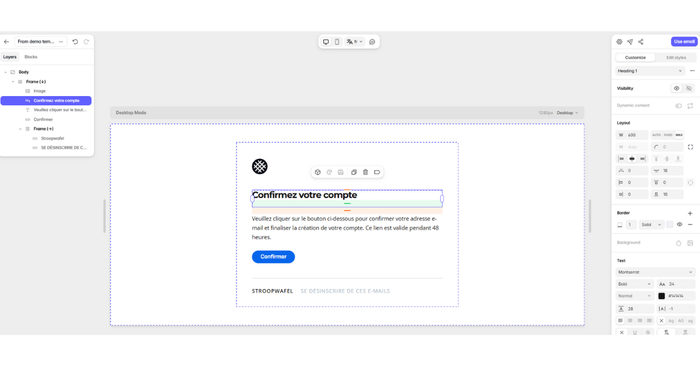
Task: Open the Heading 1 dropdown
Action: coord(650,71)
